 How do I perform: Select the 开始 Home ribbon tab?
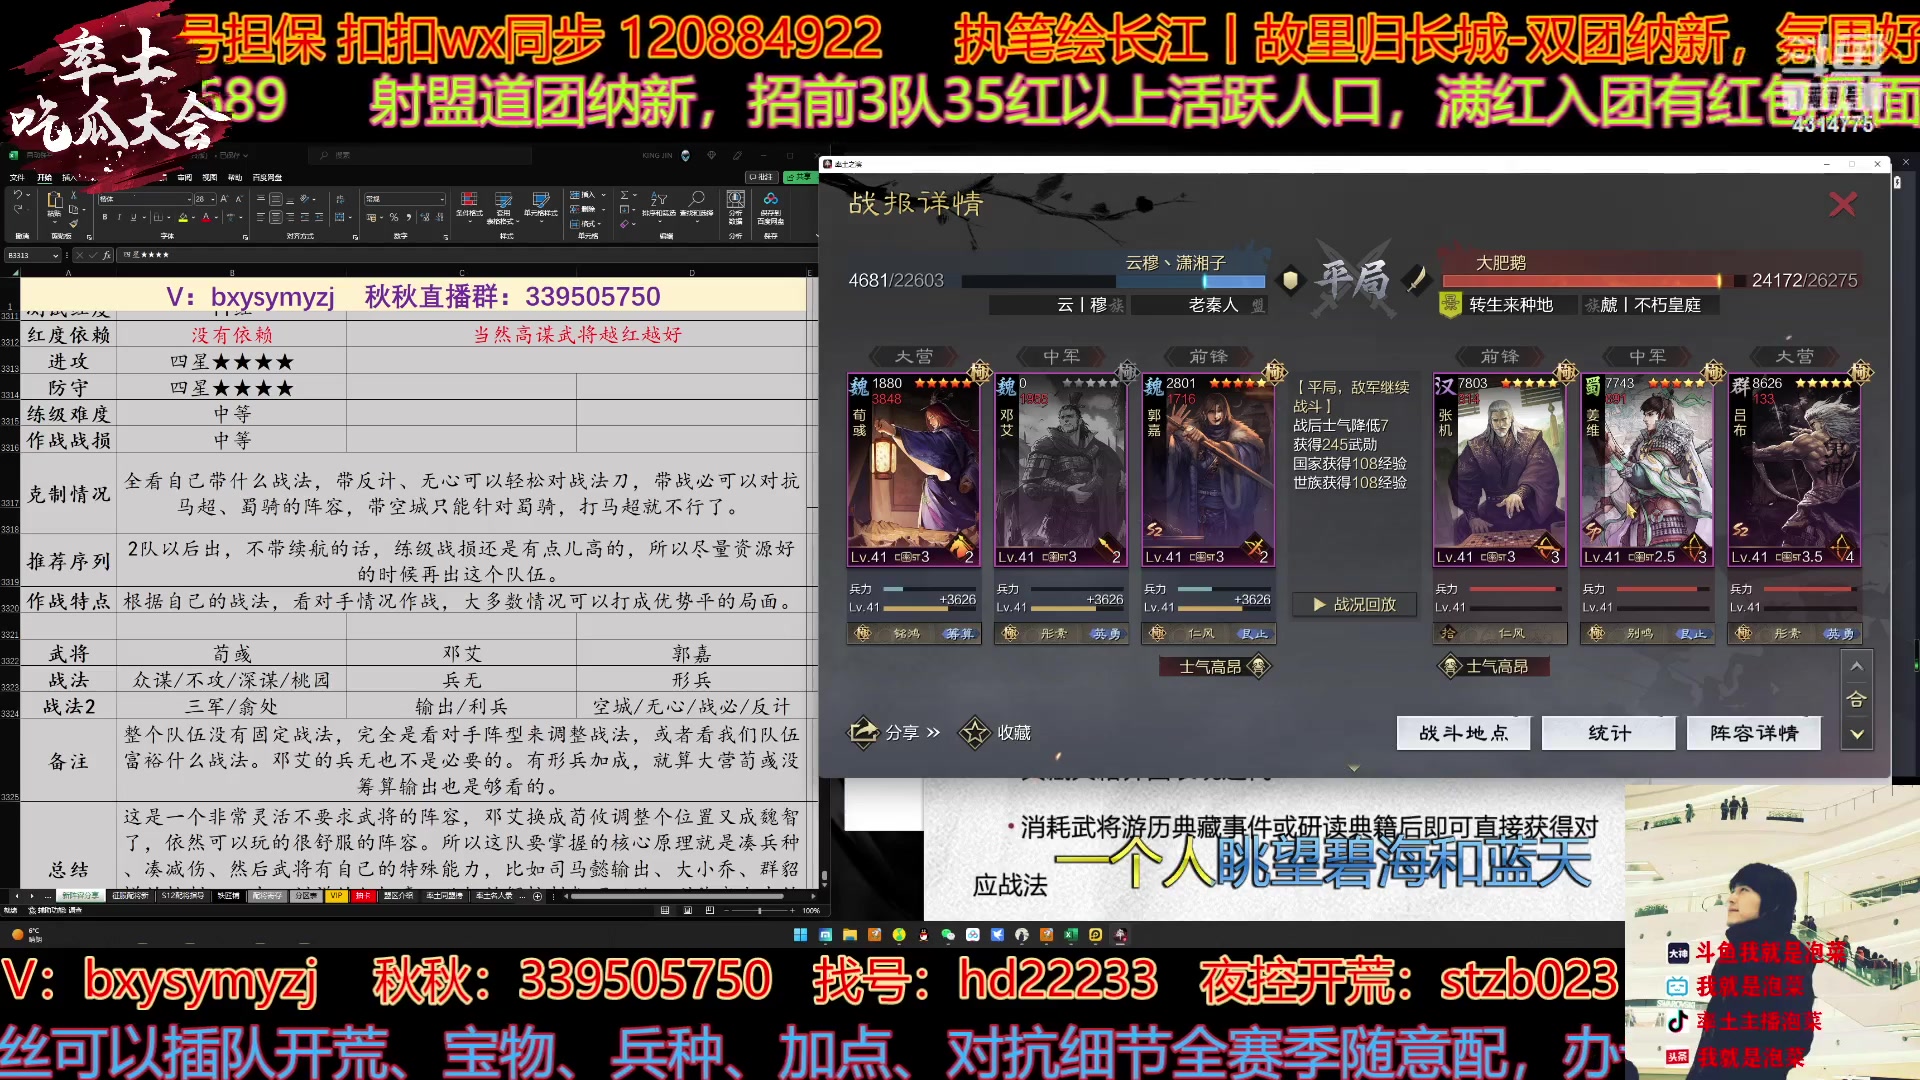click(x=44, y=177)
